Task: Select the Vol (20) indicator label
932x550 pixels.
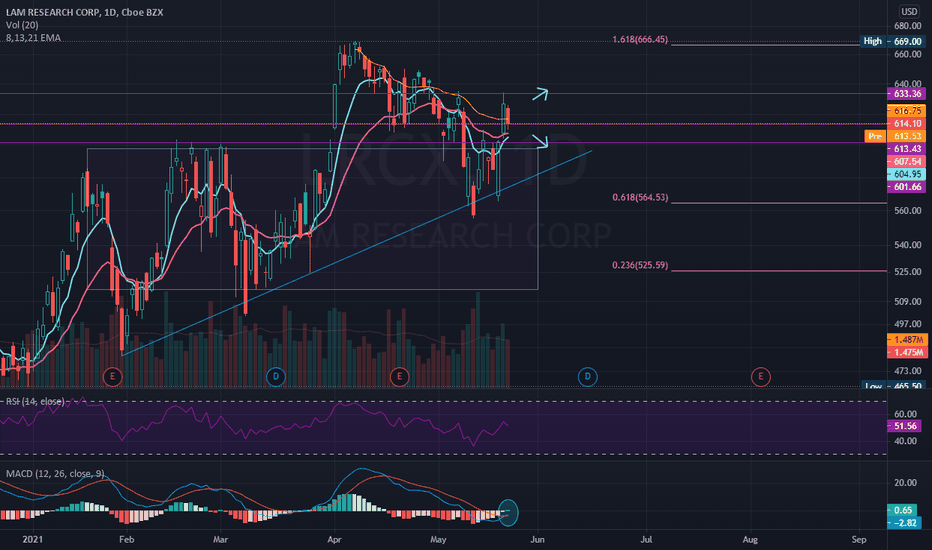Action: click(22, 25)
